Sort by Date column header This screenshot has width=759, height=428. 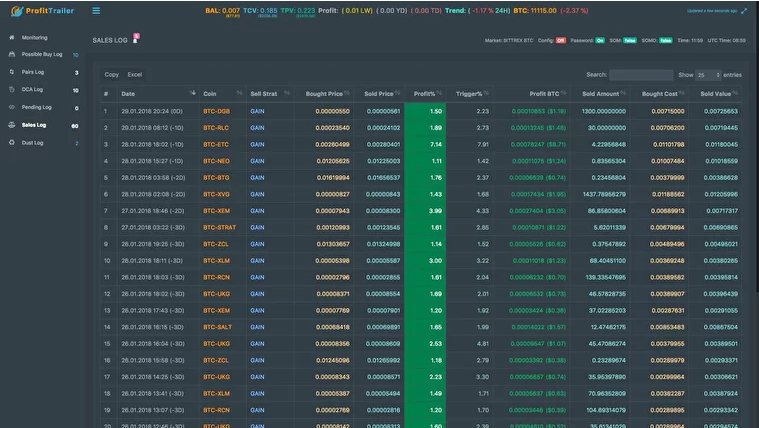[x=158, y=94]
